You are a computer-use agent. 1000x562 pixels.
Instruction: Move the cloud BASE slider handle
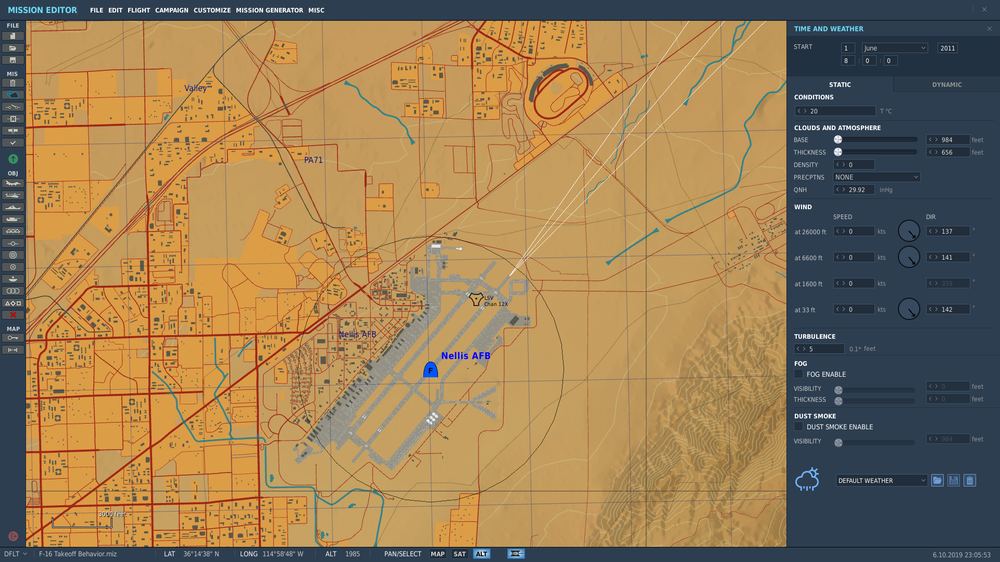838,140
